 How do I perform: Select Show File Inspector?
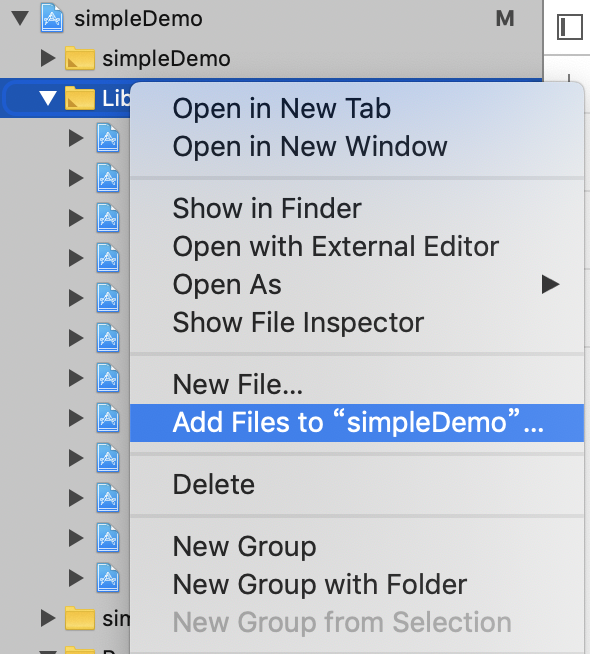pos(298,322)
